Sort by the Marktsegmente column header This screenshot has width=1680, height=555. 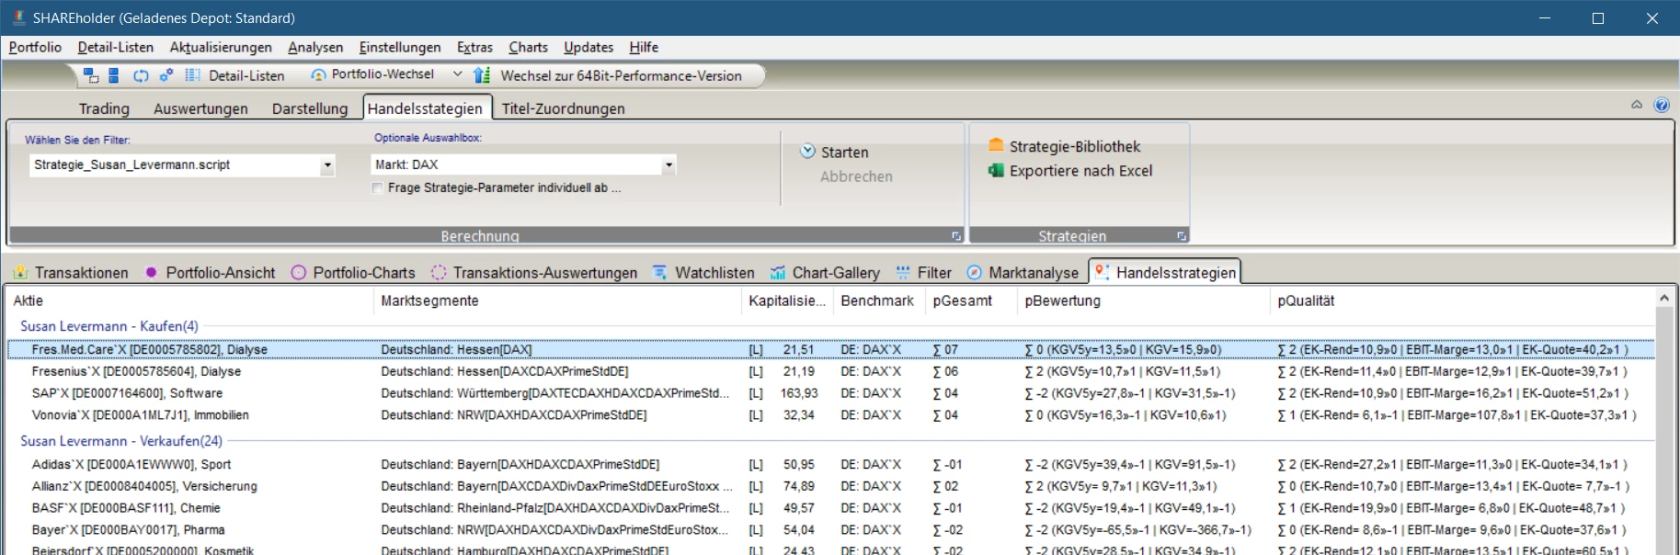(x=557, y=300)
